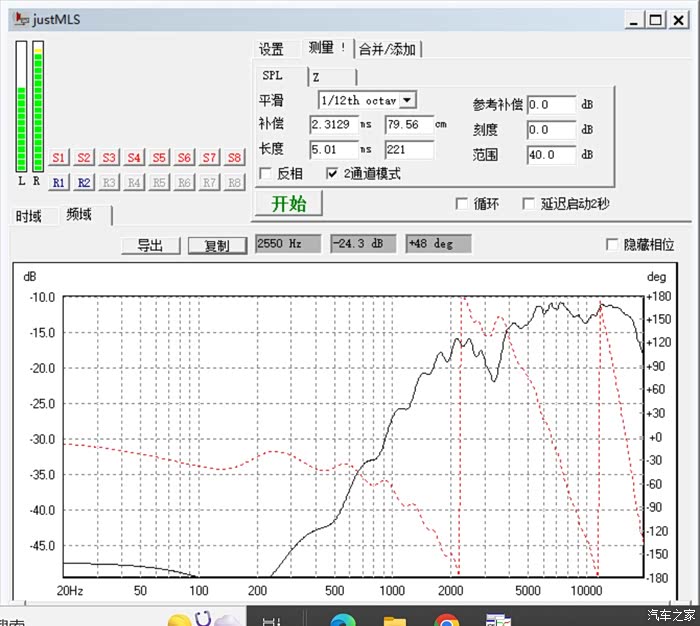Click the 范围 range field showing 40.0
This screenshot has height=626, width=700.
551,155
